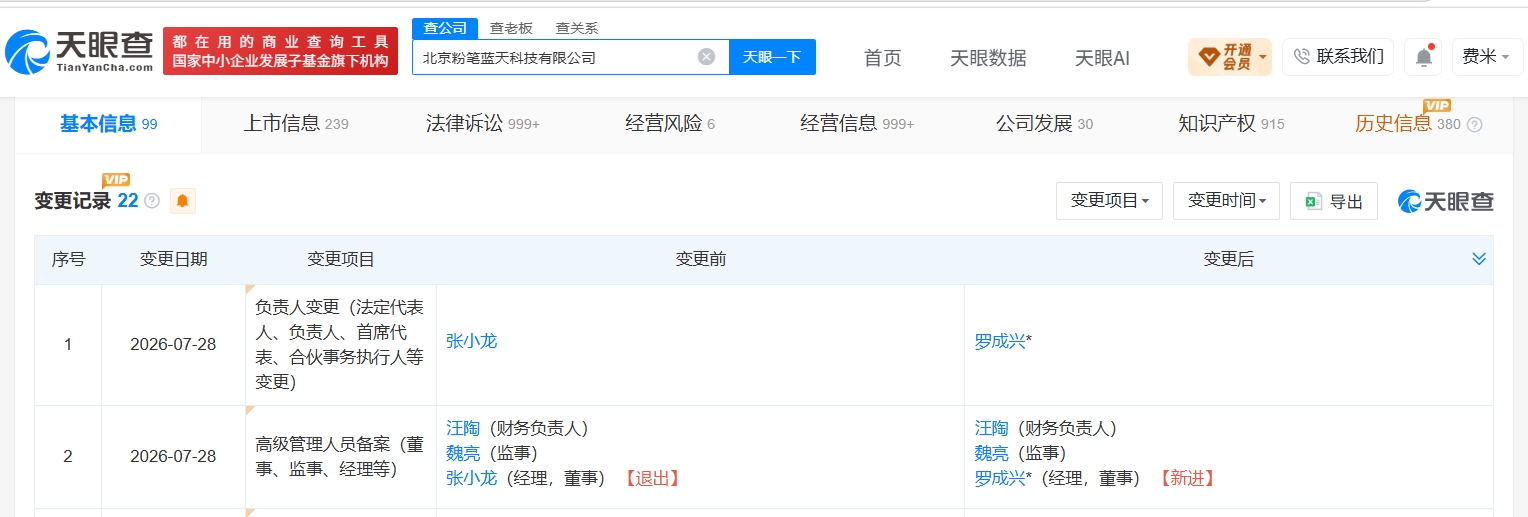Expand table with double-chevron icon

1479,259
